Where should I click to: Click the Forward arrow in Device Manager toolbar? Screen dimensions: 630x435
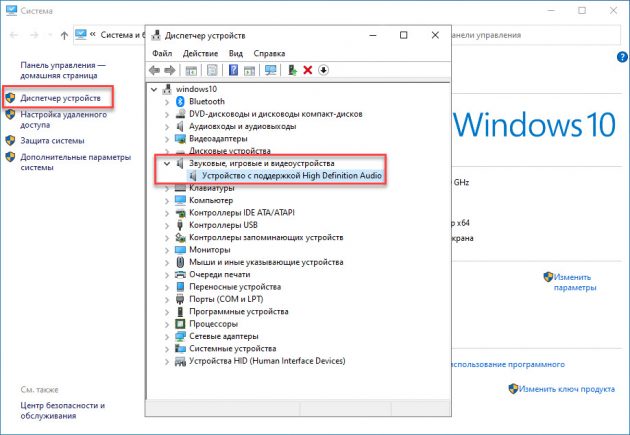(x=170, y=70)
